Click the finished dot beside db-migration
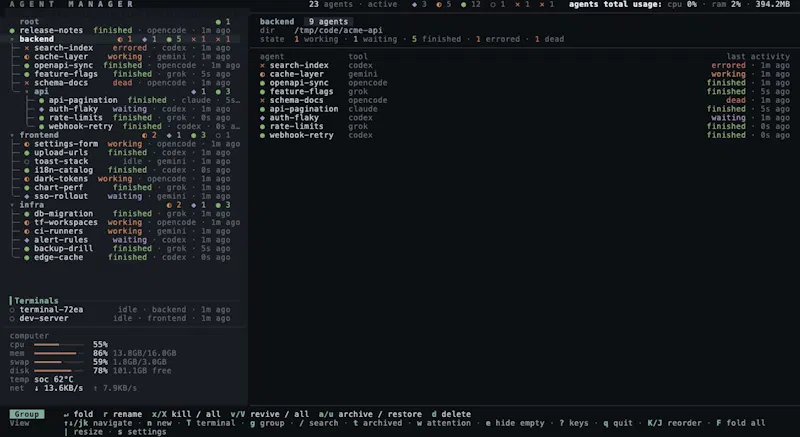The height and width of the screenshot is (437, 800). [x=27, y=214]
